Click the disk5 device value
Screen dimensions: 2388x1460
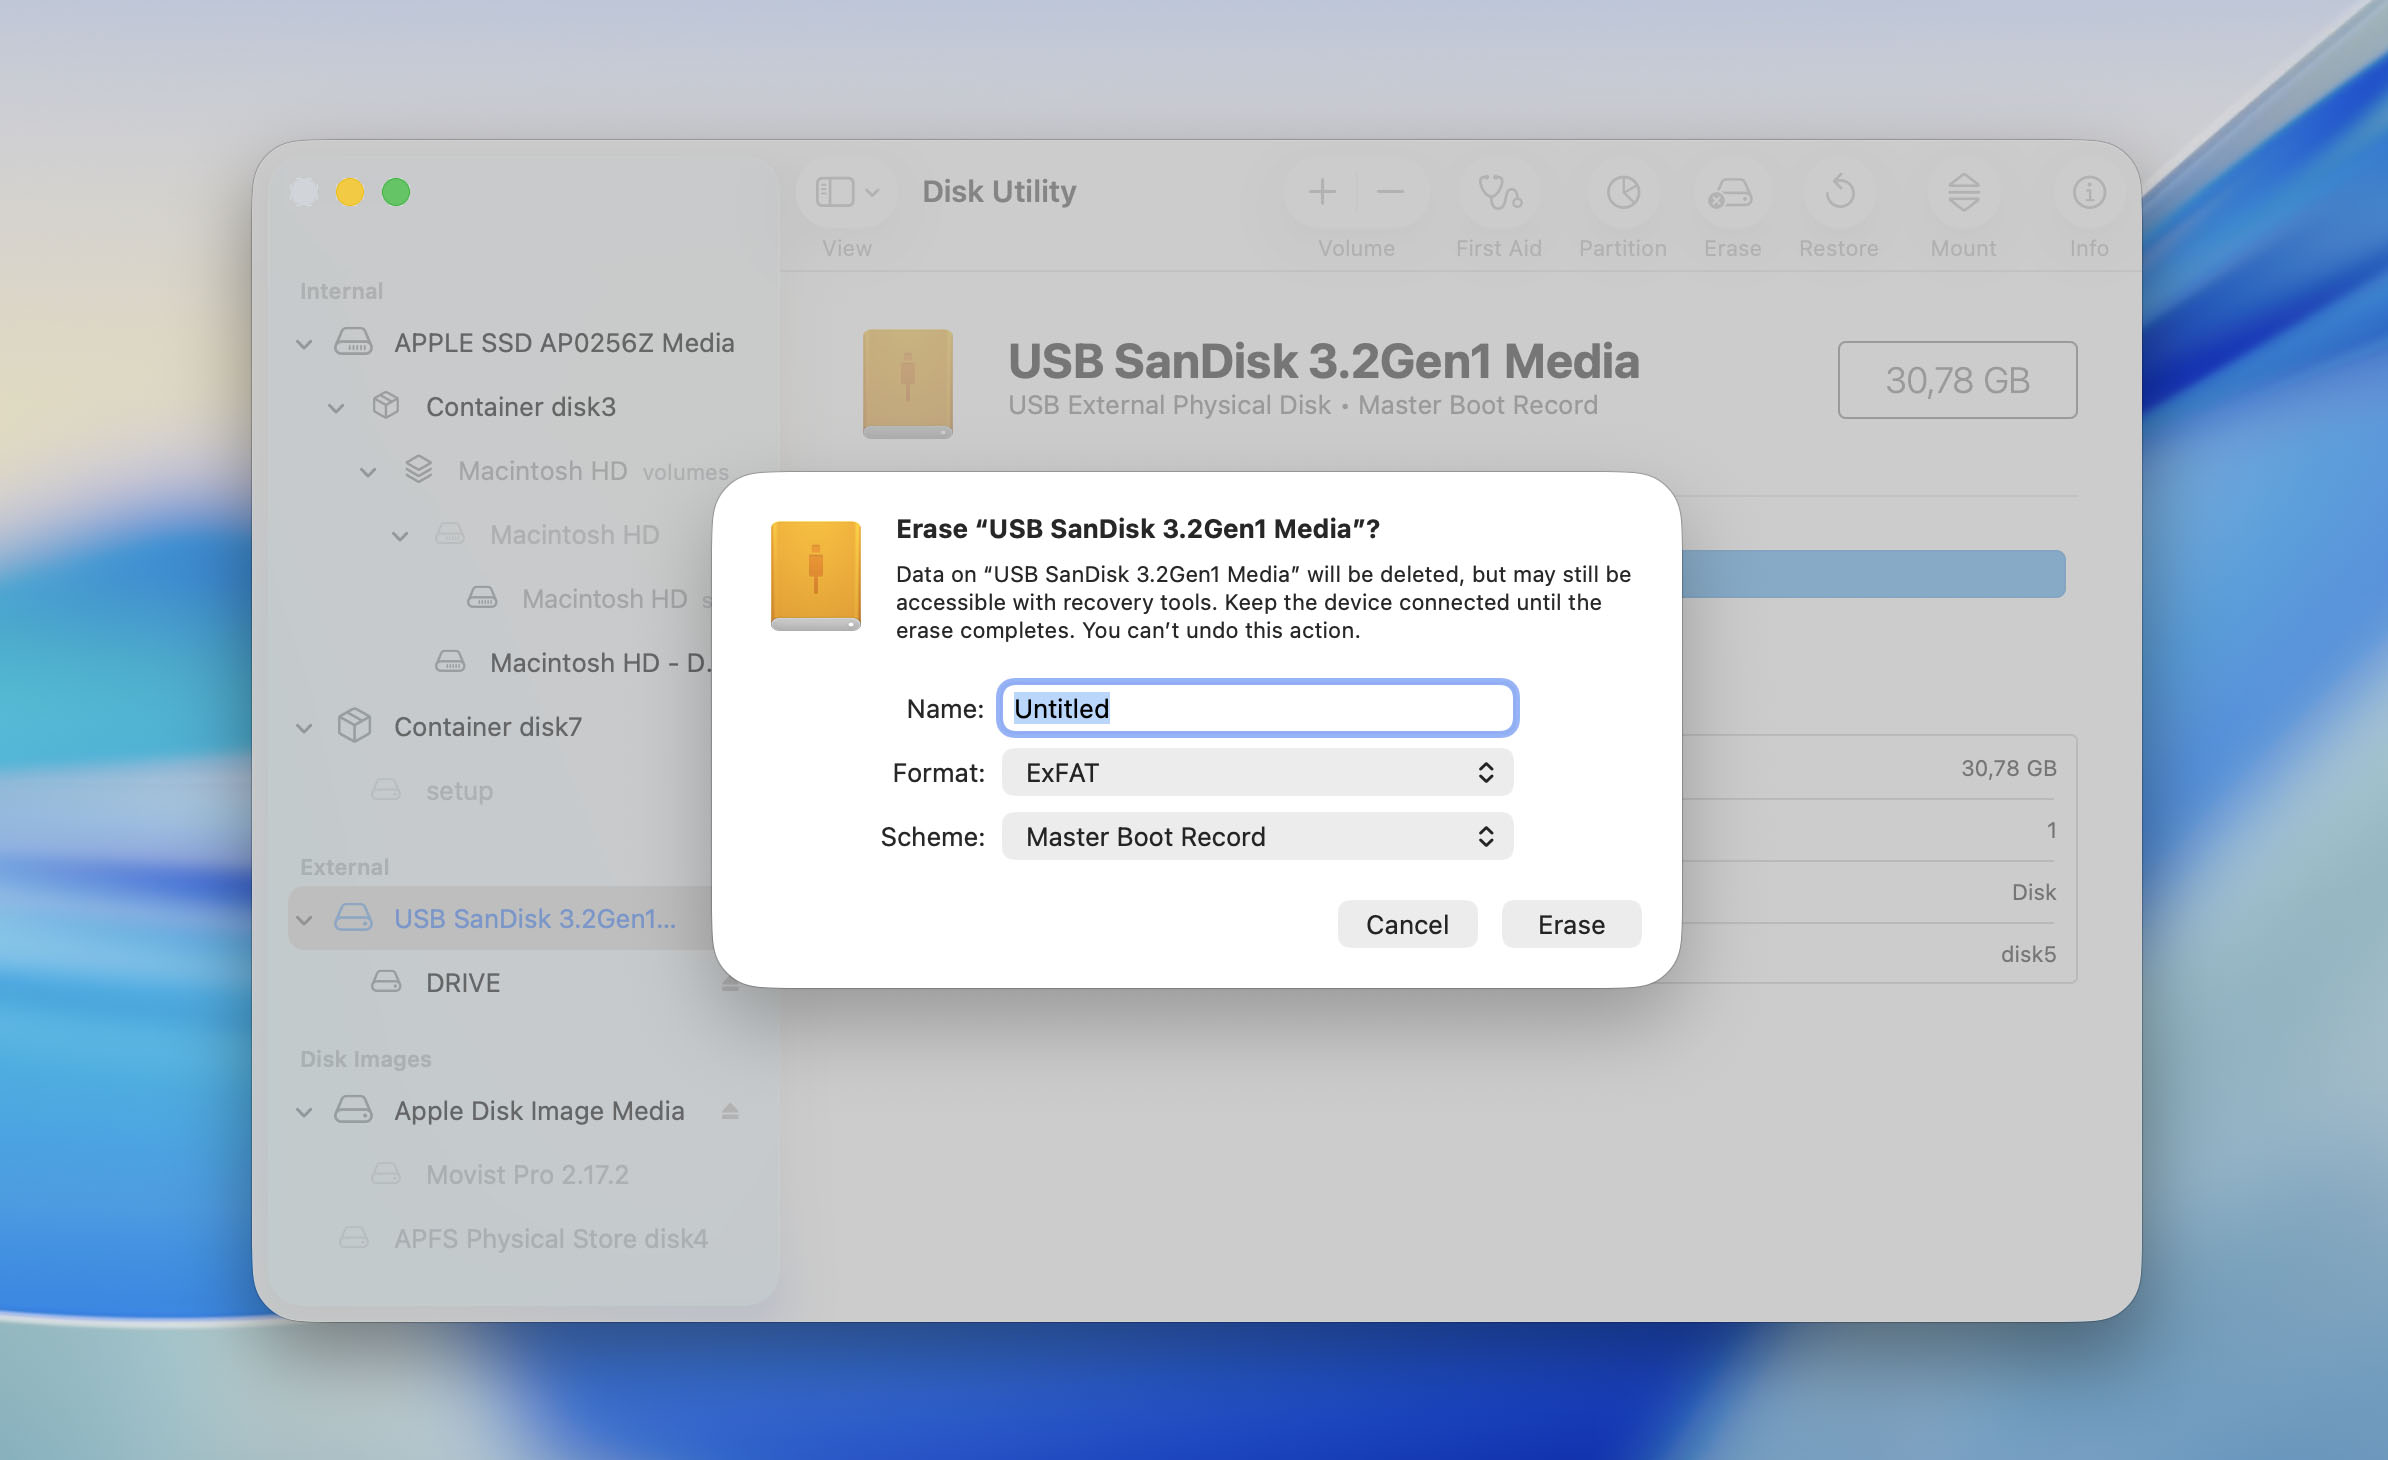coord(2028,954)
